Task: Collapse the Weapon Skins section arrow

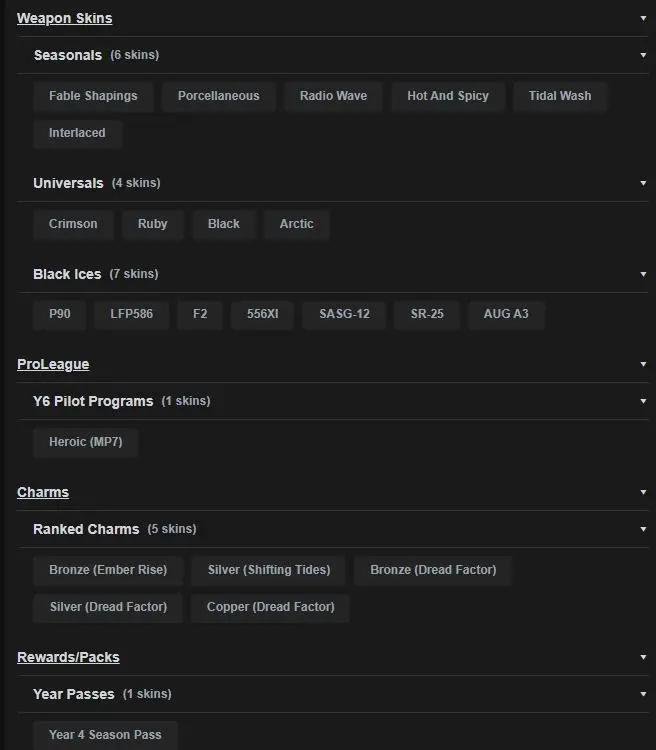Action: click(643, 18)
